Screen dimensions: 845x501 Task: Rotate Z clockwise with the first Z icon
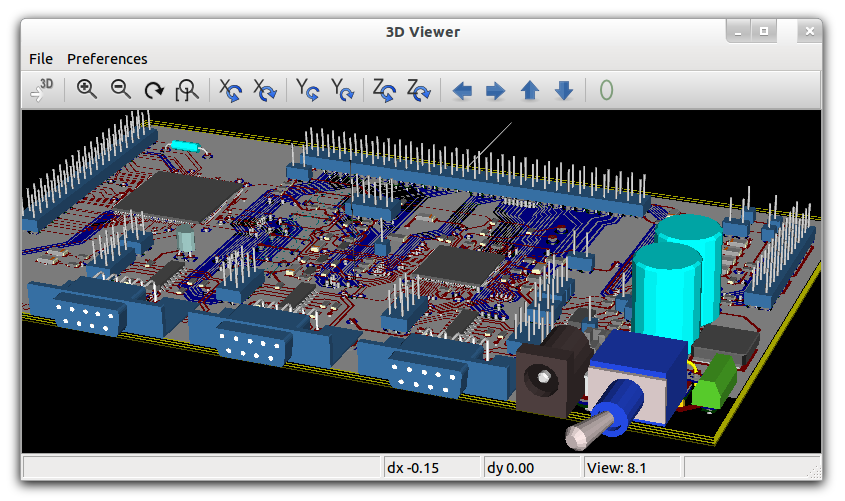(384, 90)
